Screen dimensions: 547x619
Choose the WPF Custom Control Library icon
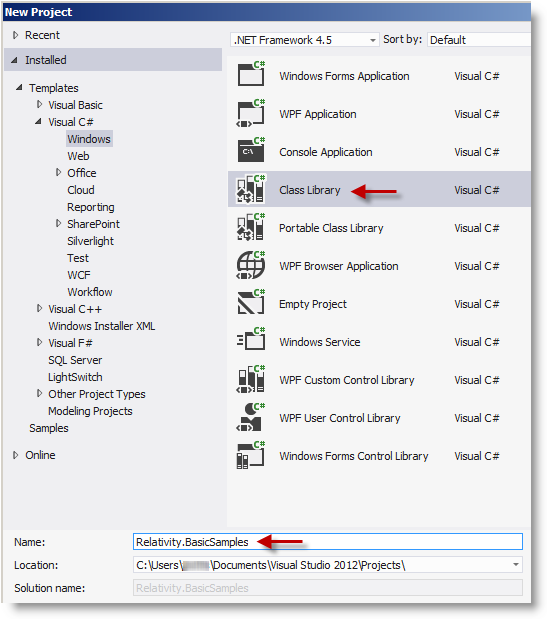(x=251, y=379)
